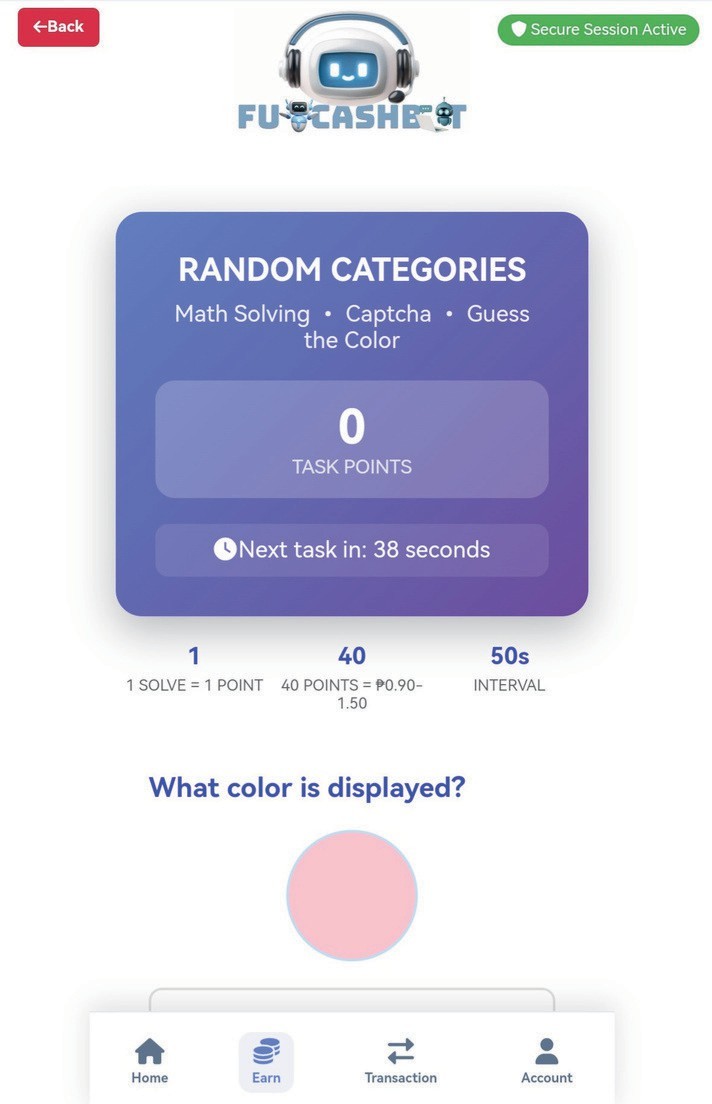Select the Earn coins icon
The height and width of the screenshot is (1104, 712).
tap(266, 1051)
